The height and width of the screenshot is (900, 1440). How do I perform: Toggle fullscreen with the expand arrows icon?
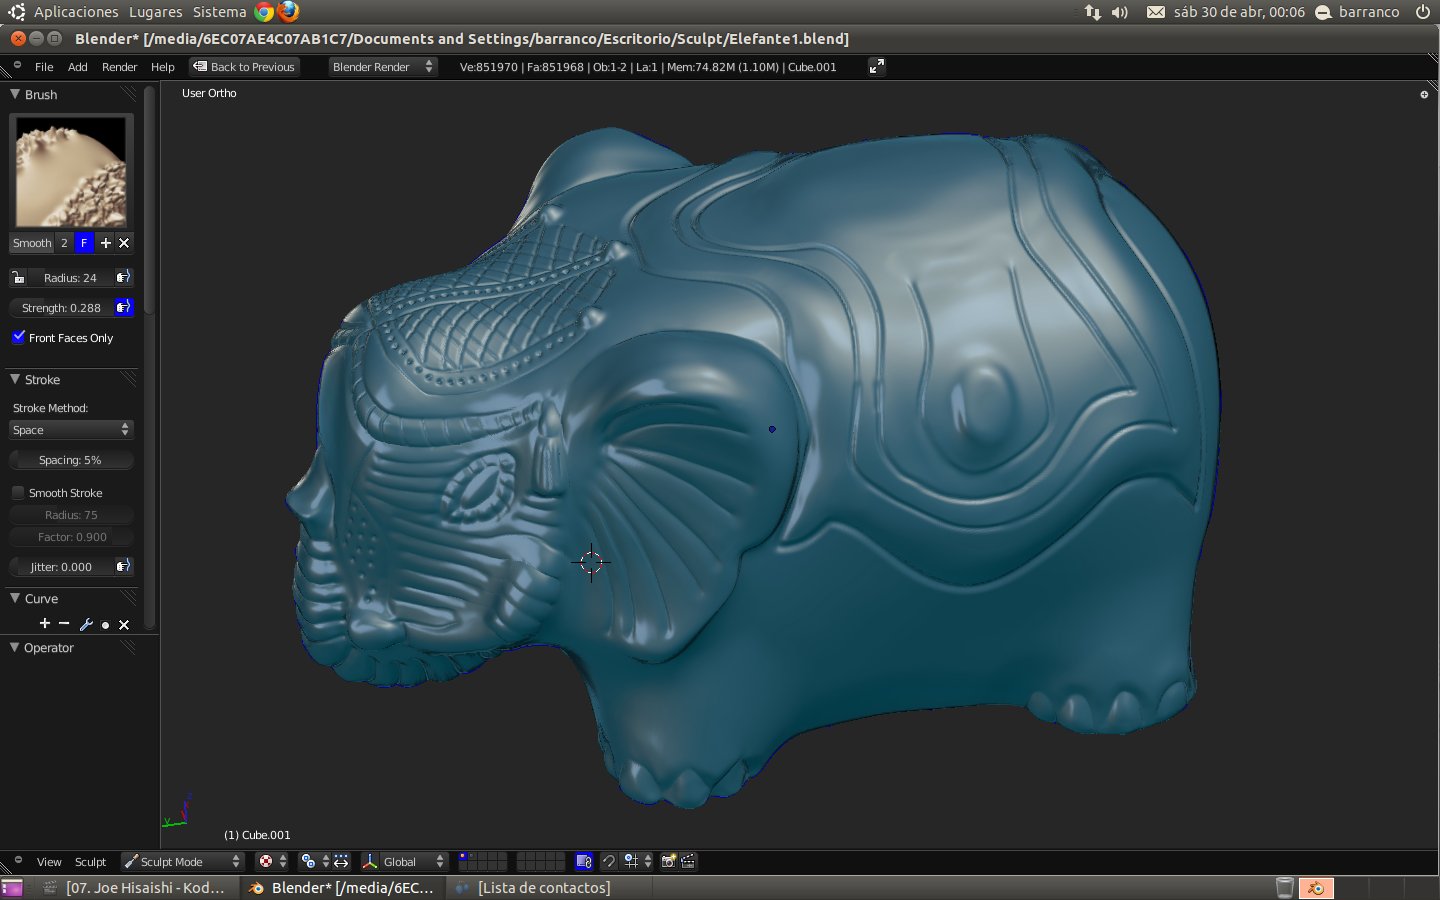tap(876, 66)
